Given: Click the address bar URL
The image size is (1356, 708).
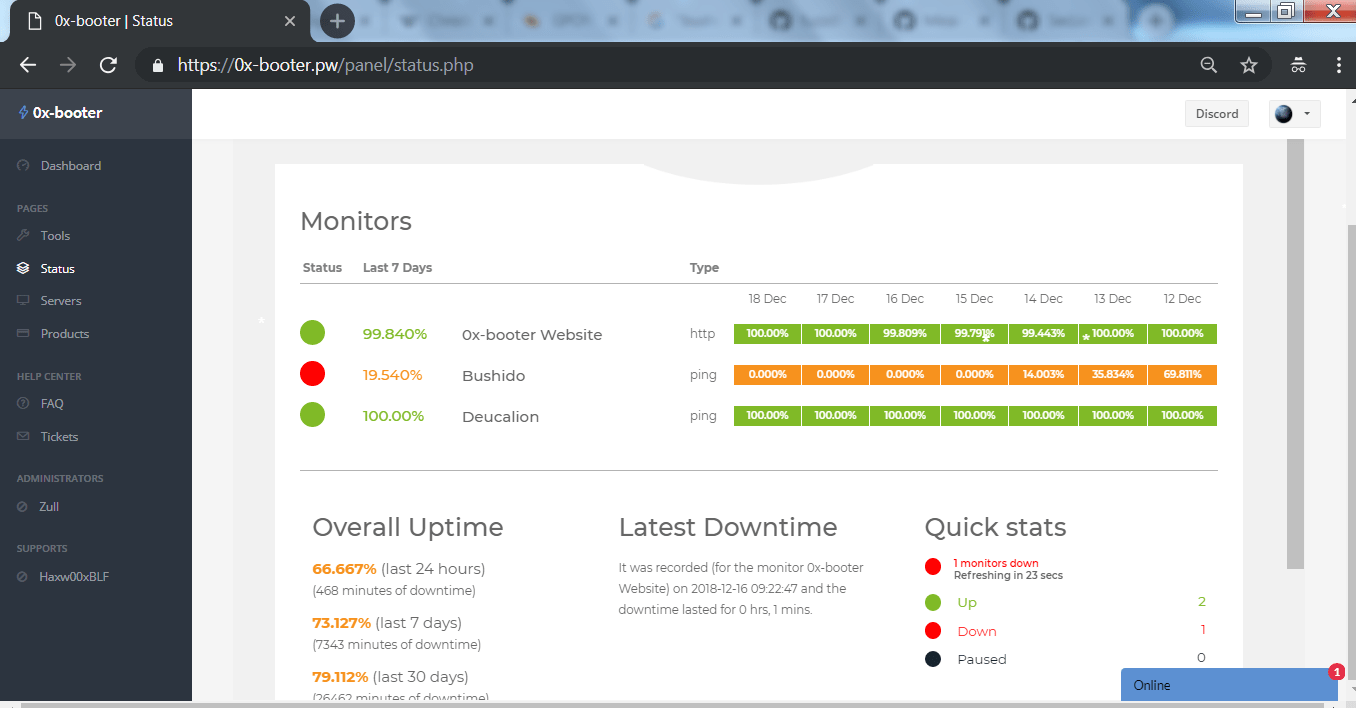Looking at the screenshot, I should pos(325,65).
